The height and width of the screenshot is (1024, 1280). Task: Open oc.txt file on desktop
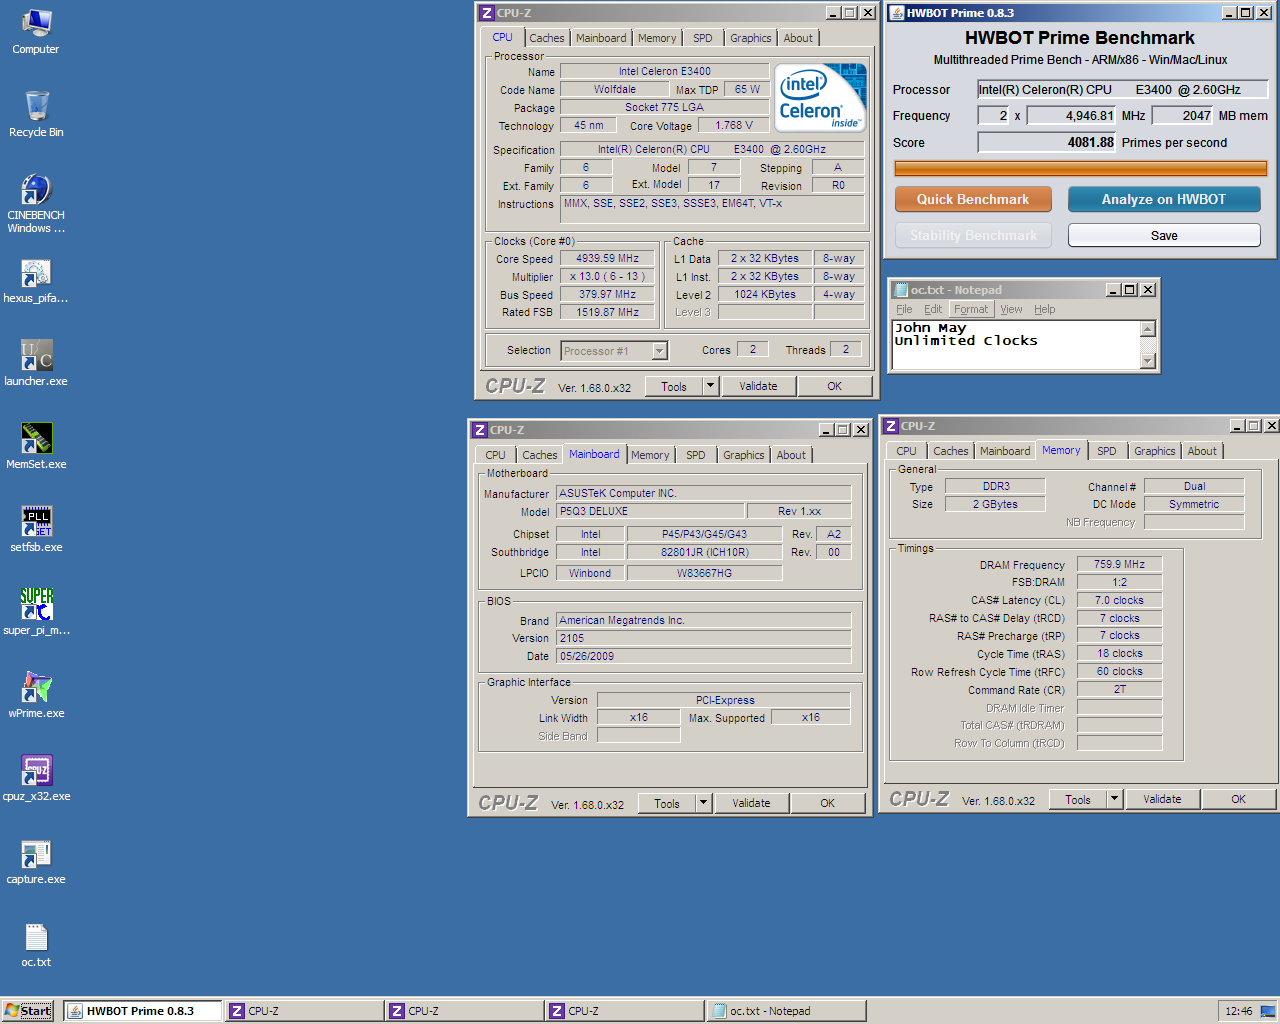pos(36,944)
